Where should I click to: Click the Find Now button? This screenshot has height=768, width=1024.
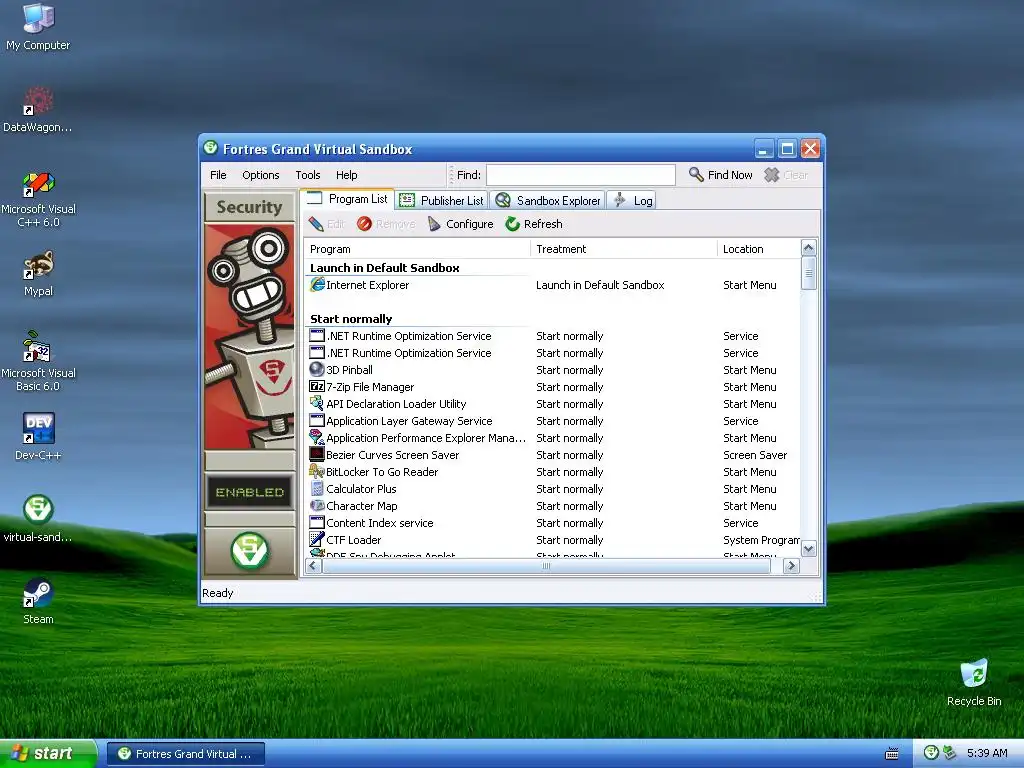720,175
